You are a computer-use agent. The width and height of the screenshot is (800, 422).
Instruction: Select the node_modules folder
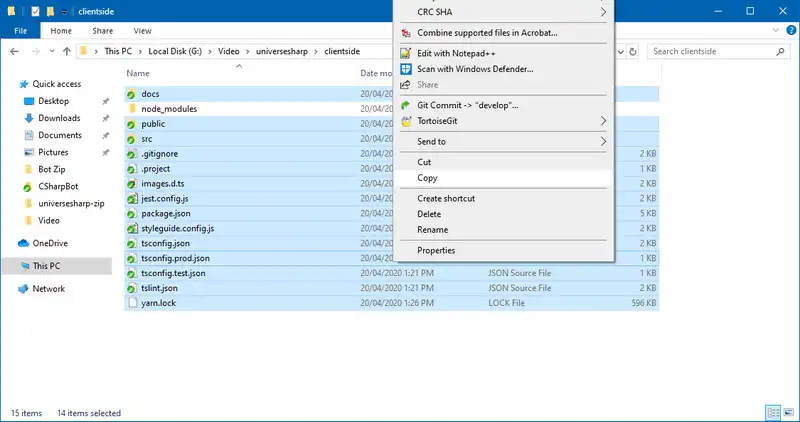[169, 109]
